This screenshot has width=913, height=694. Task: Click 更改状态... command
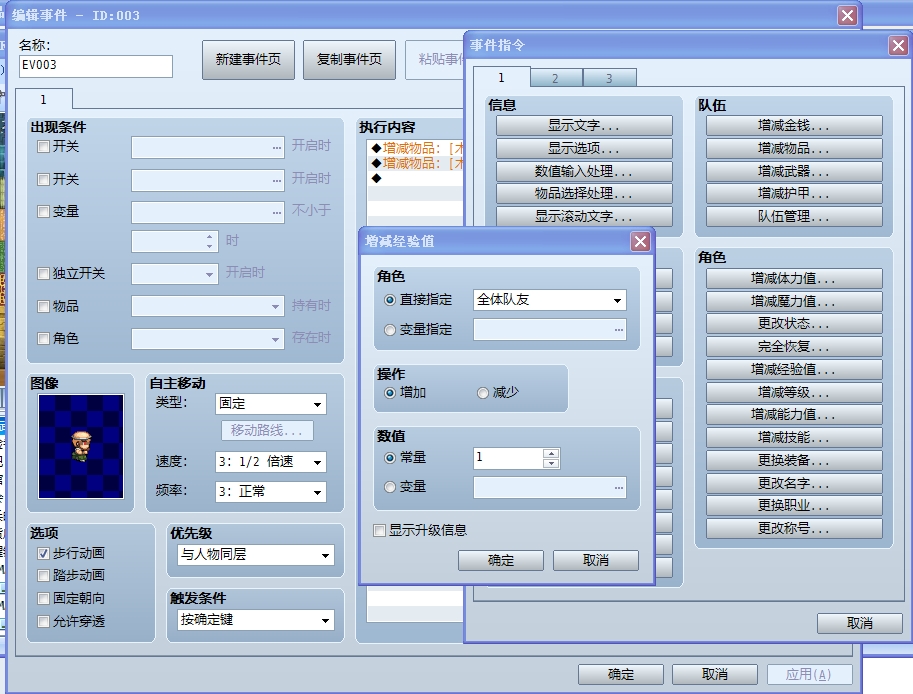pos(794,324)
